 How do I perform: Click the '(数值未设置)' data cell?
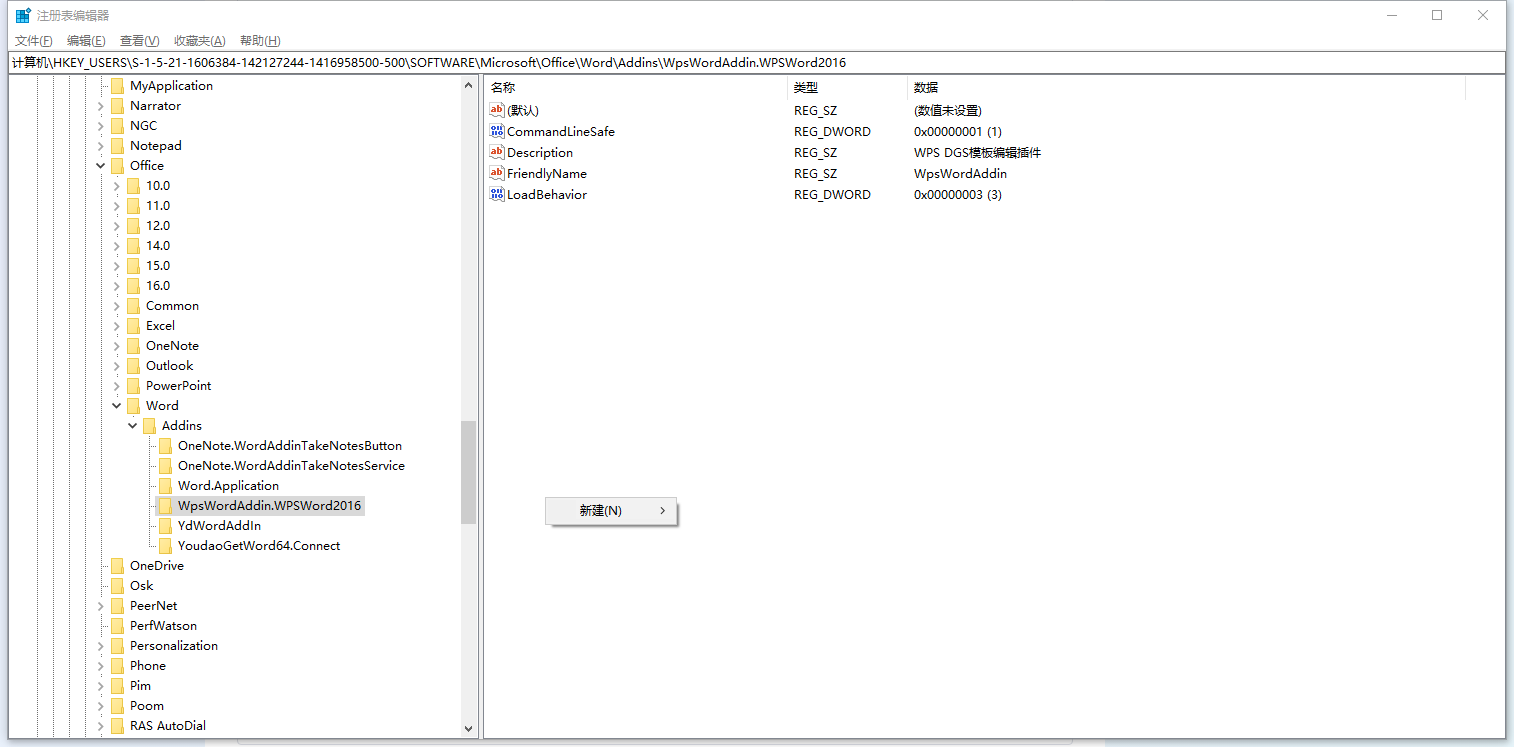click(x=948, y=111)
